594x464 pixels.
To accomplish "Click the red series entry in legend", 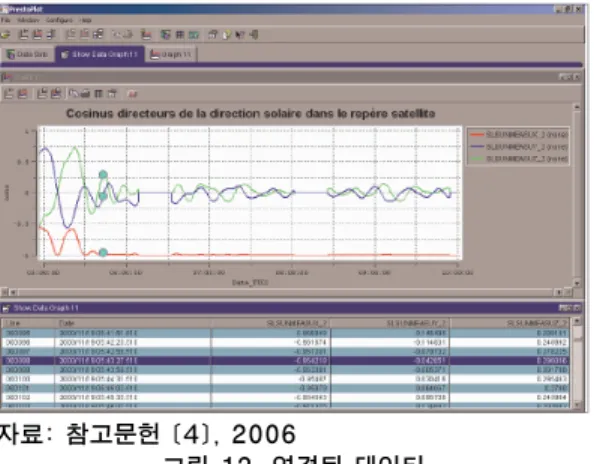I will 519,134.
